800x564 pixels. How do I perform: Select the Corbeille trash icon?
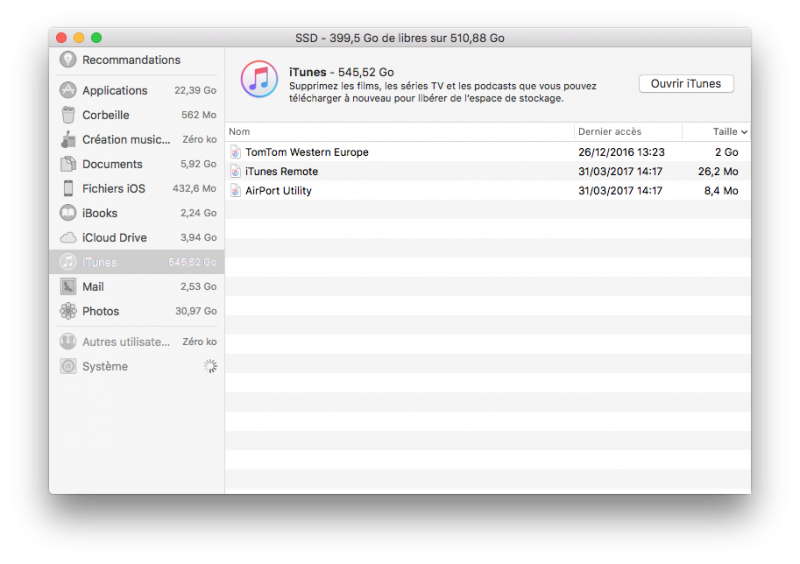pos(68,115)
